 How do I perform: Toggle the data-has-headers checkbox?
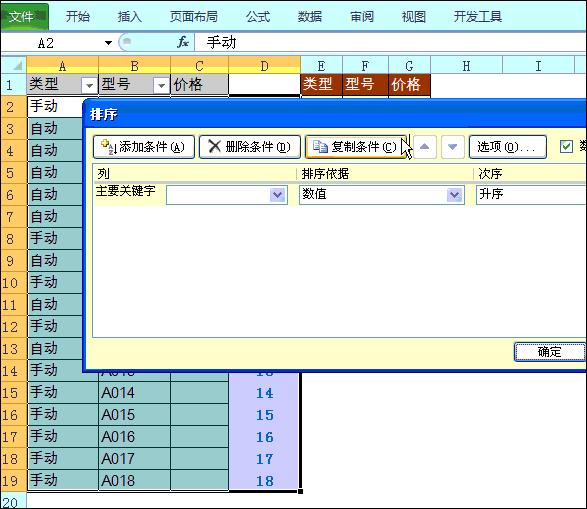coord(566,146)
